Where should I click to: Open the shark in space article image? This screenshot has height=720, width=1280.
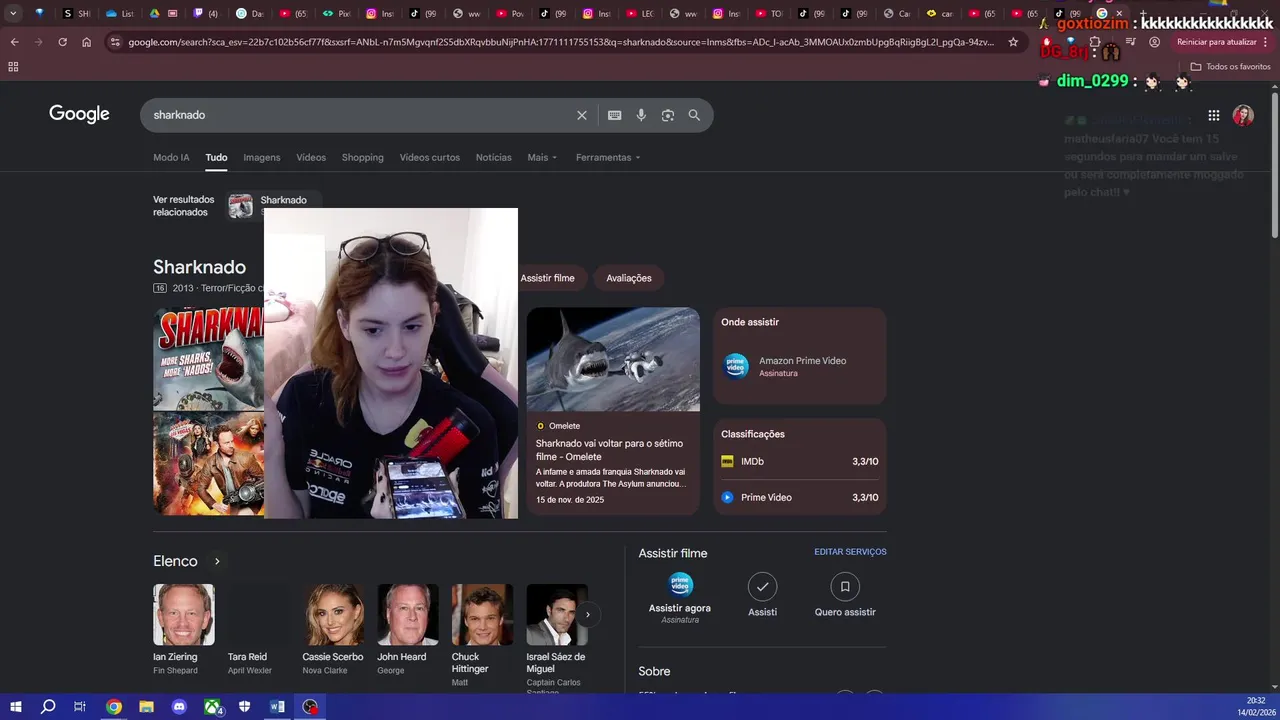click(613, 359)
